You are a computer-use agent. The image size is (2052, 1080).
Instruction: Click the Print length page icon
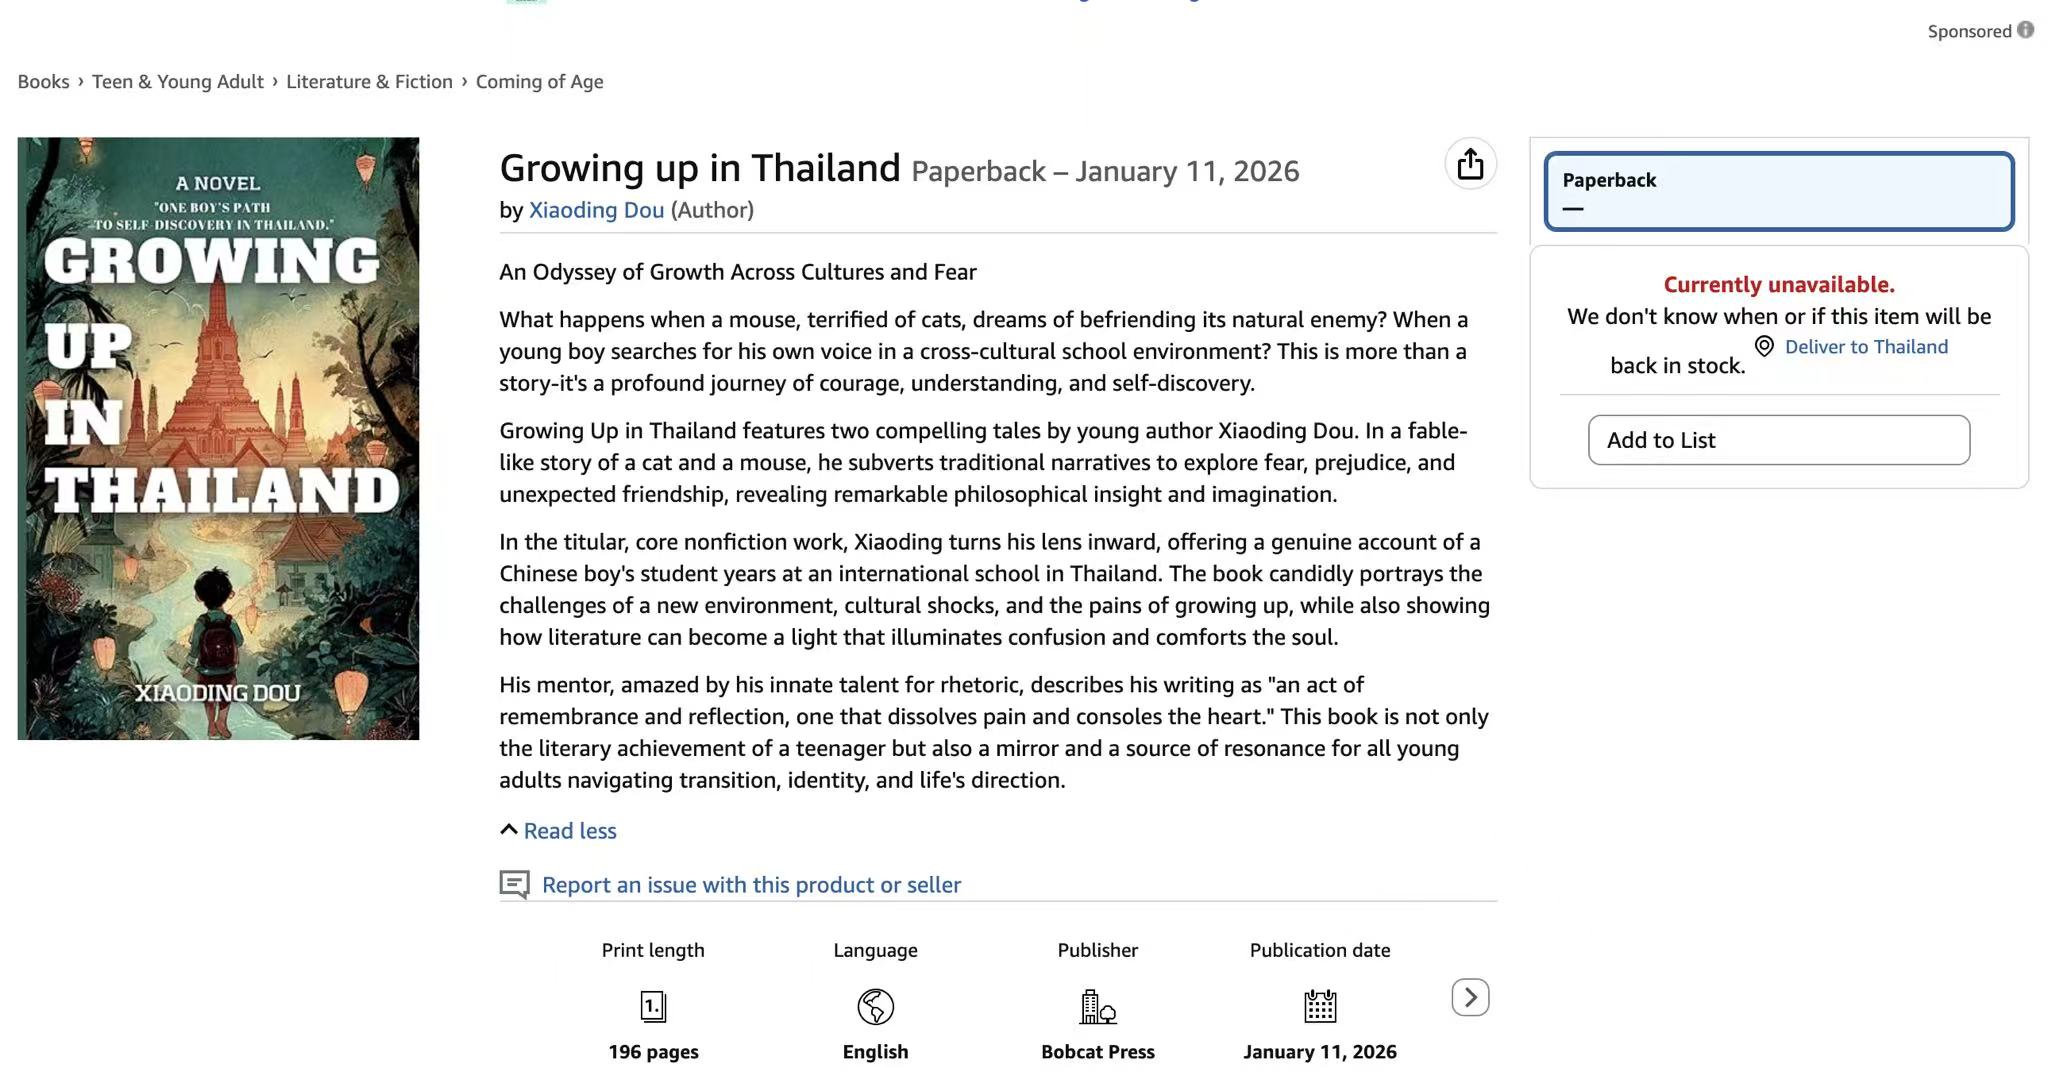pos(653,1006)
